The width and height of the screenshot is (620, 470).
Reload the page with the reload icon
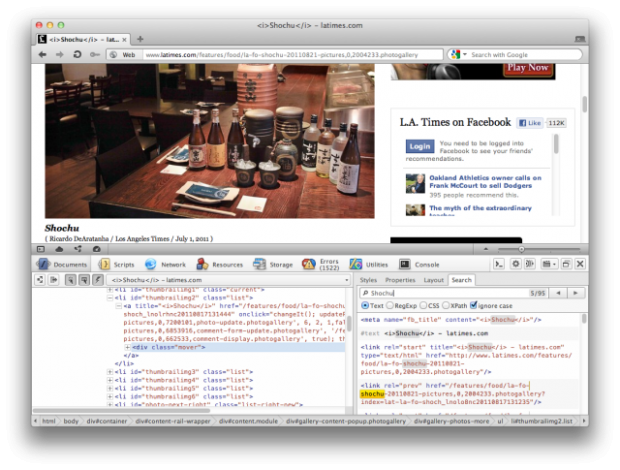77,55
